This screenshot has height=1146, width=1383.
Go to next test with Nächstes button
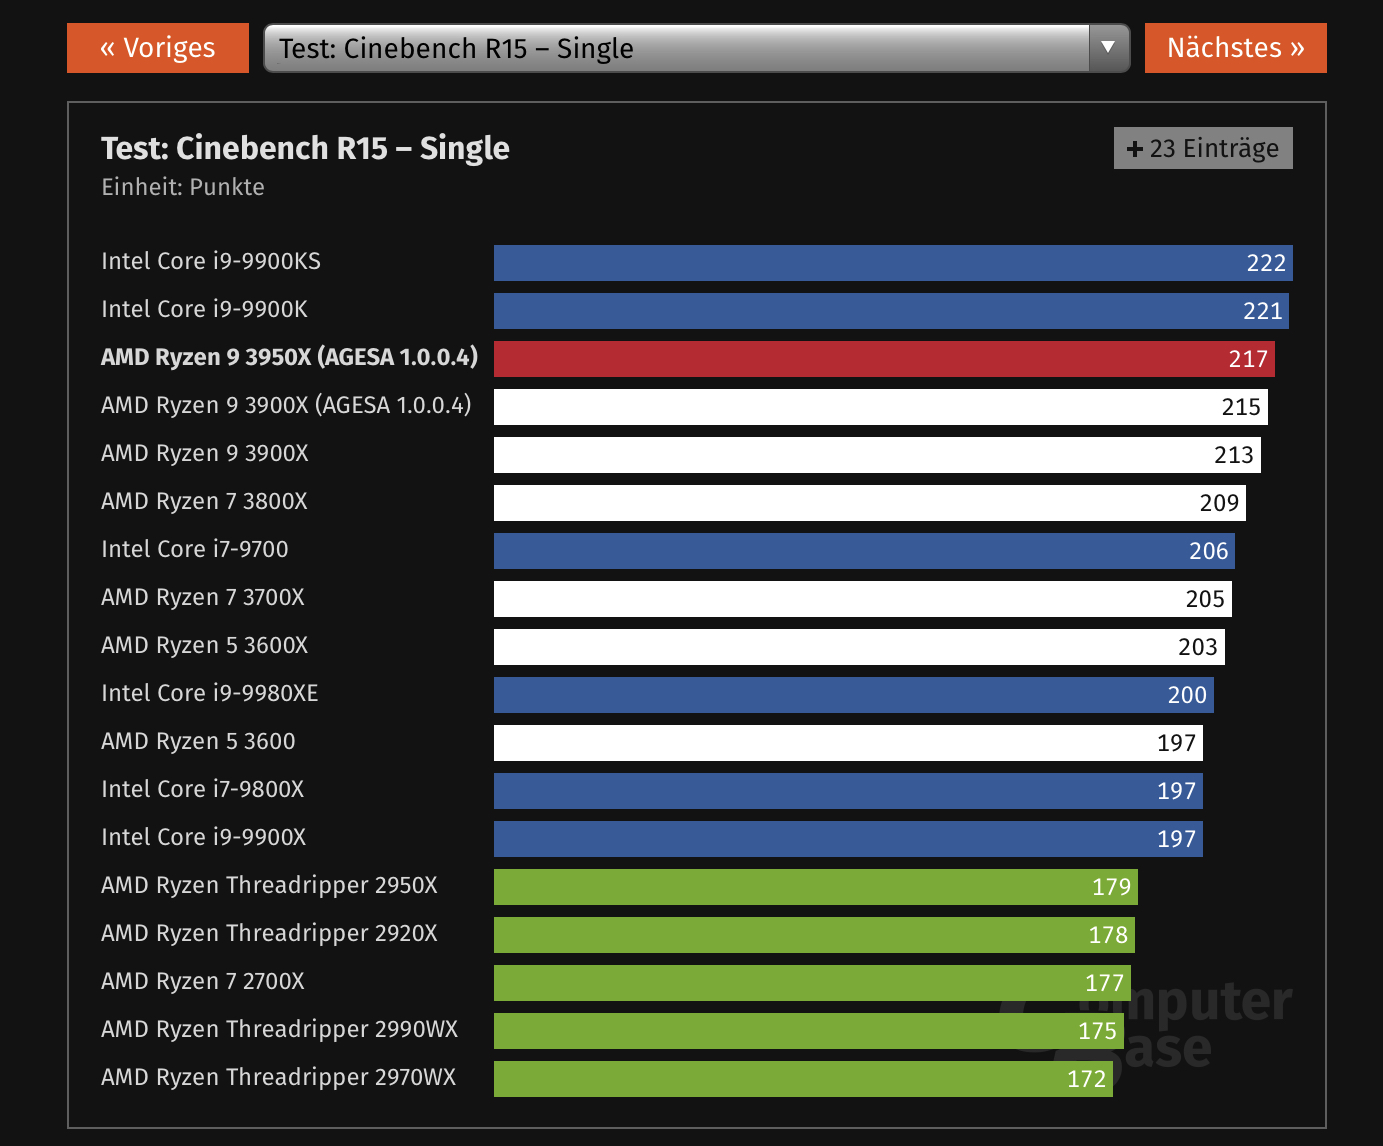1235,48
